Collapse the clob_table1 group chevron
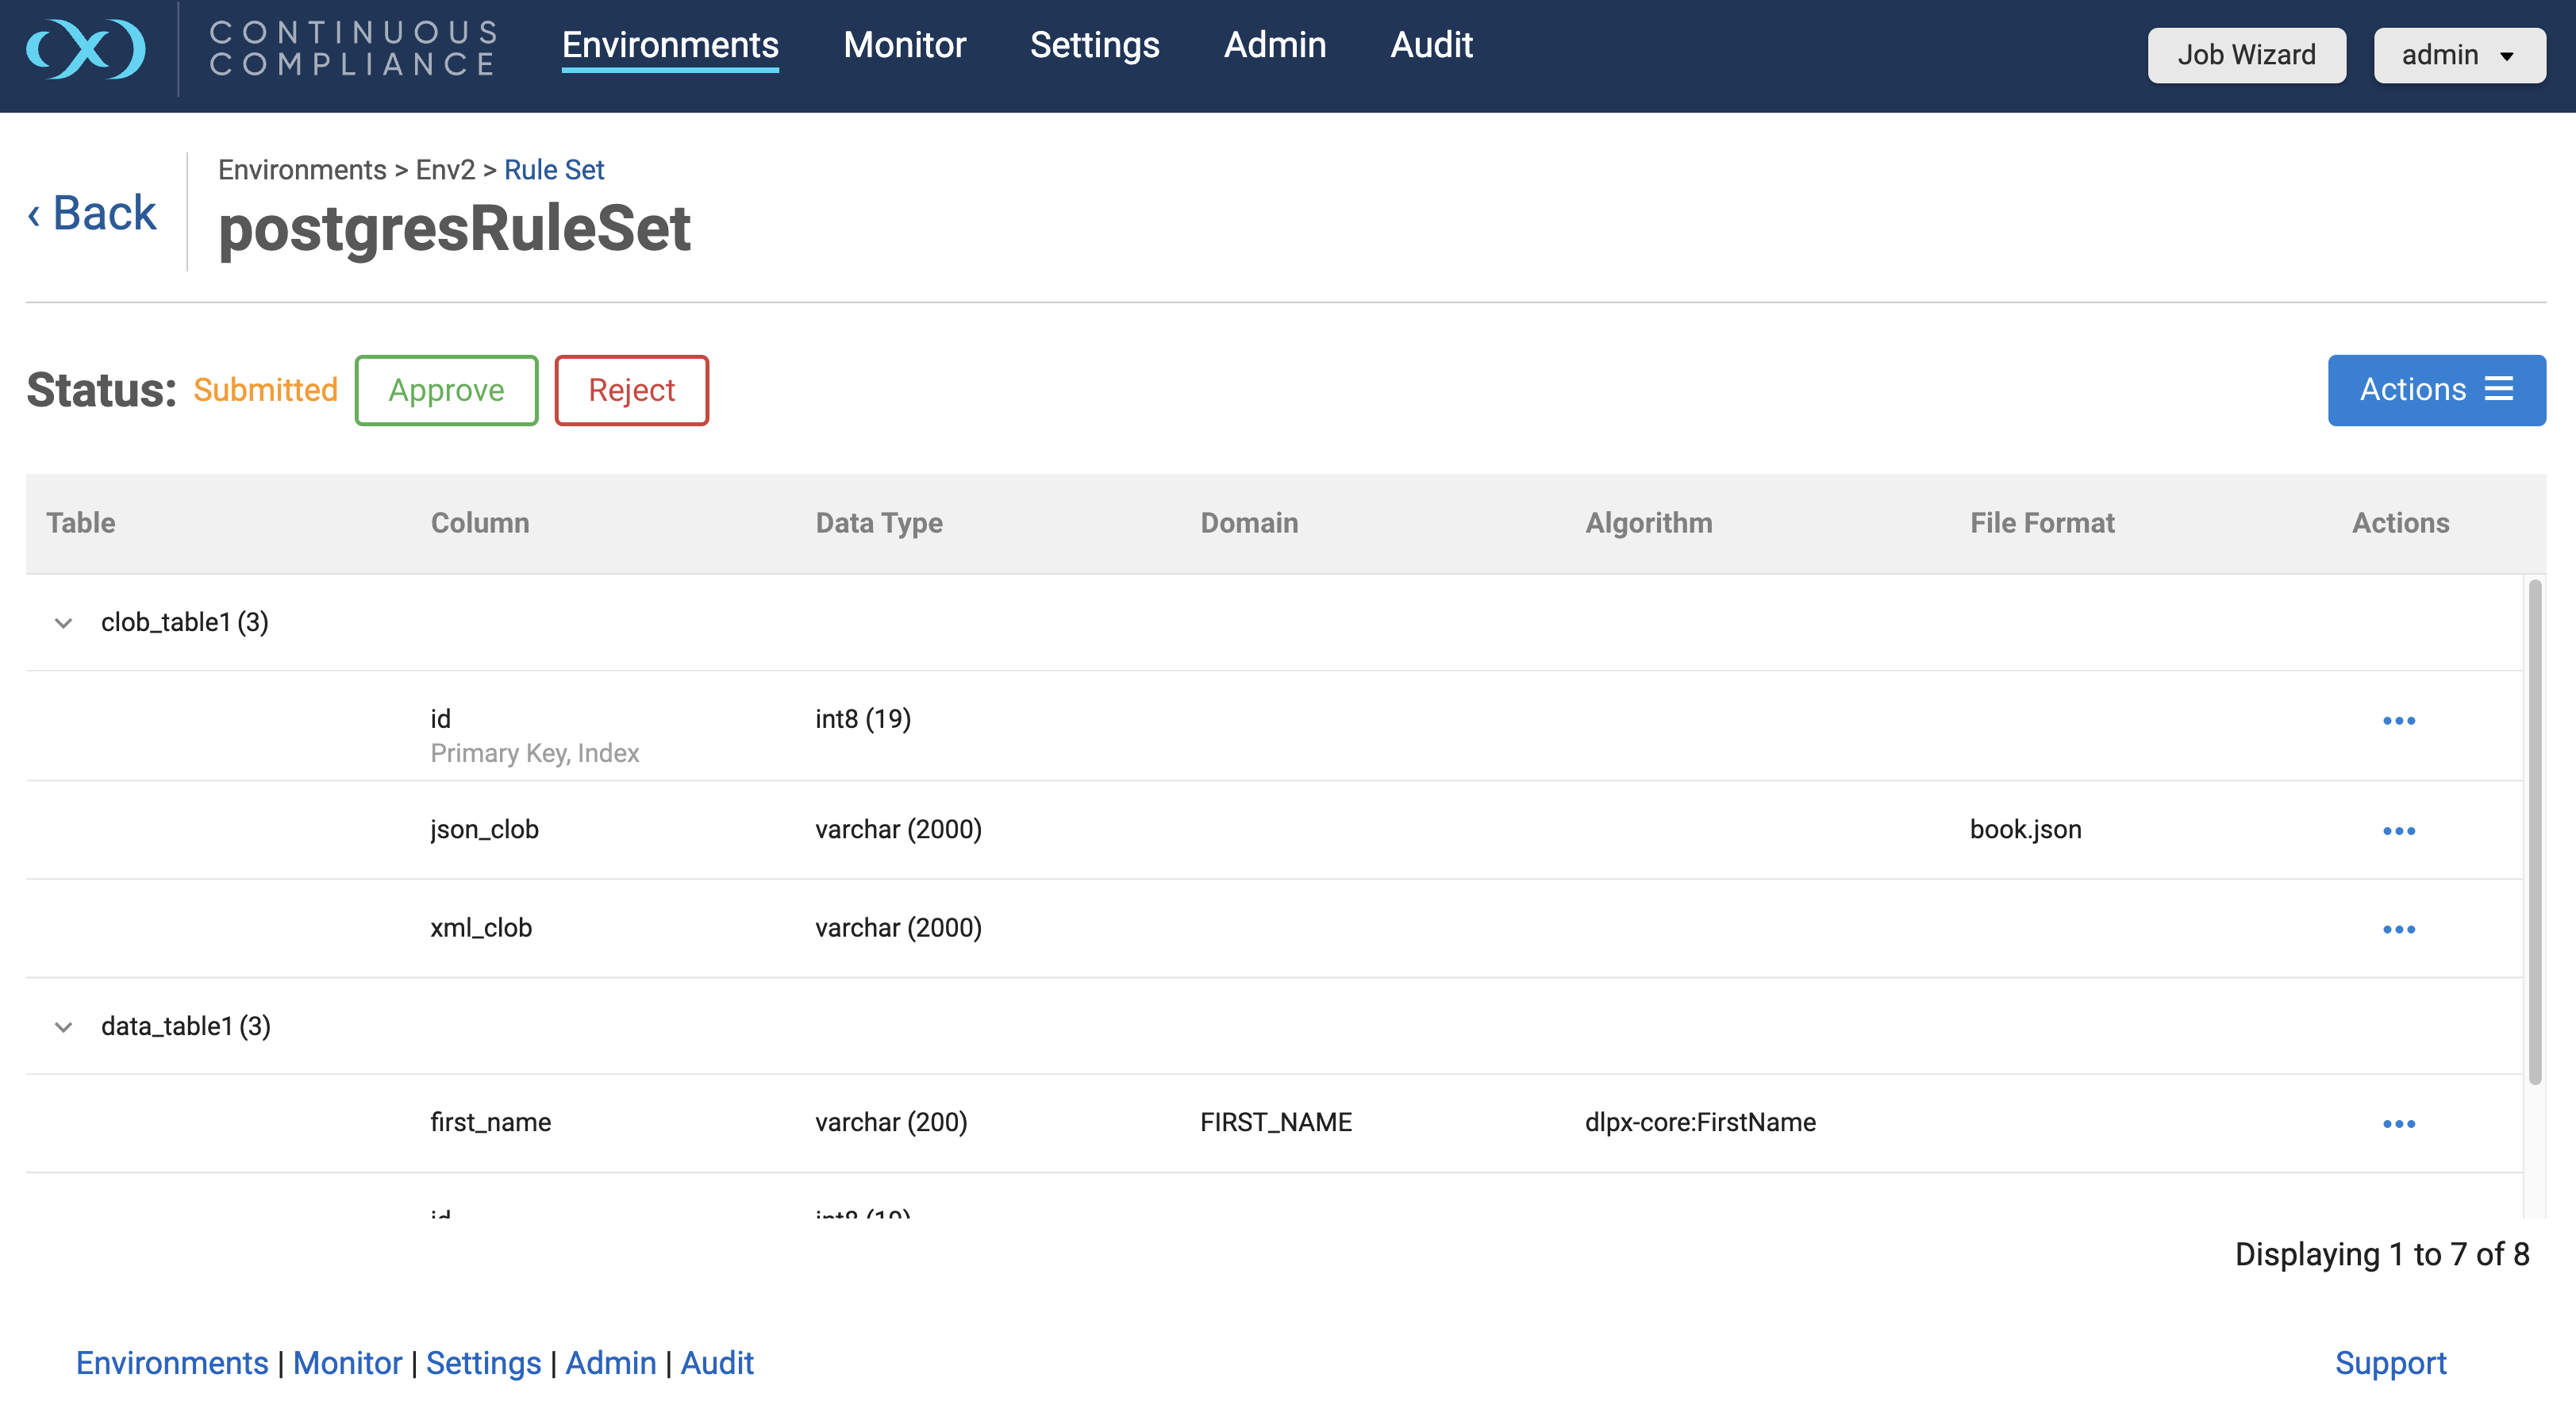This screenshot has height=1405, width=2576. pyautogui.click(x=63, y=623)
